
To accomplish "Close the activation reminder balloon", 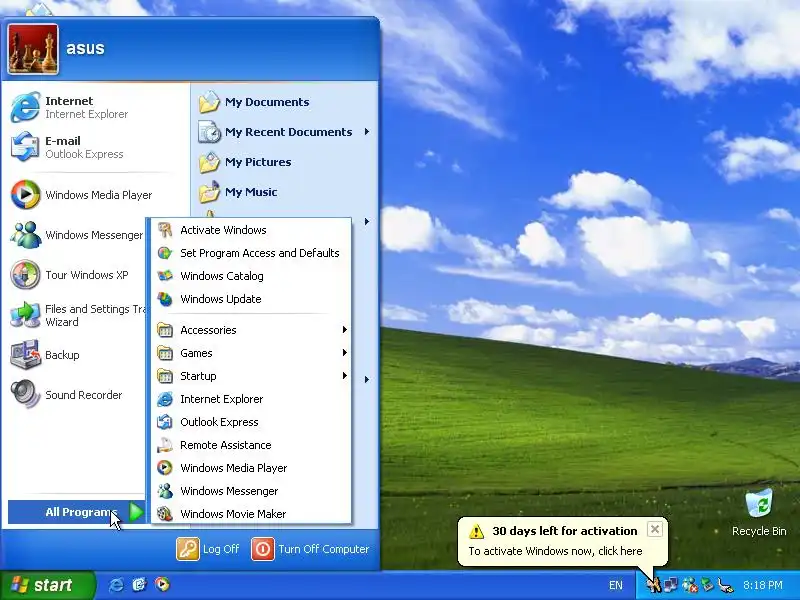I will (655, 529).
